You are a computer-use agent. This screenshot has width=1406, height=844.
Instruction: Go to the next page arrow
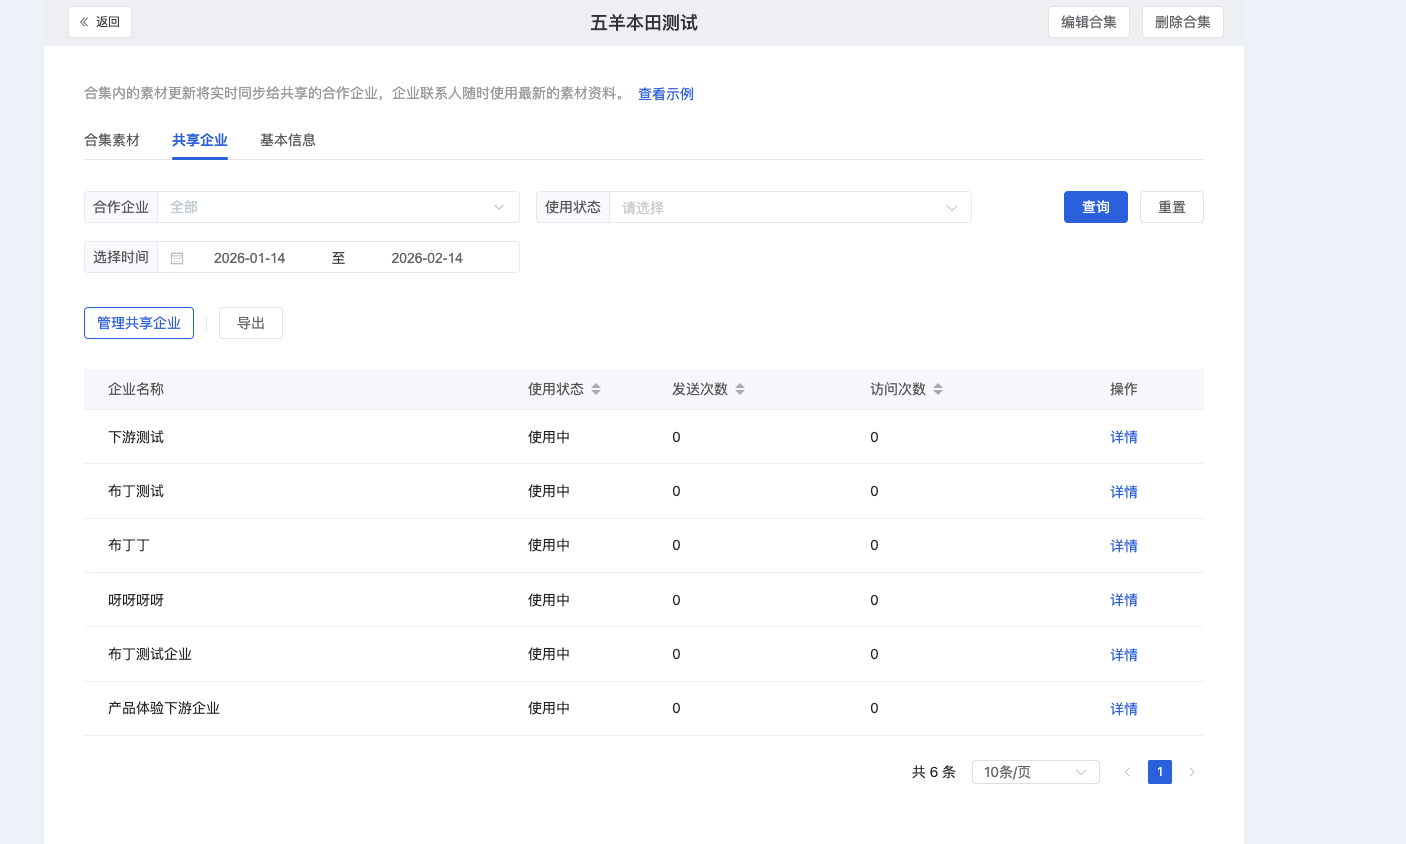[1192, 772]
